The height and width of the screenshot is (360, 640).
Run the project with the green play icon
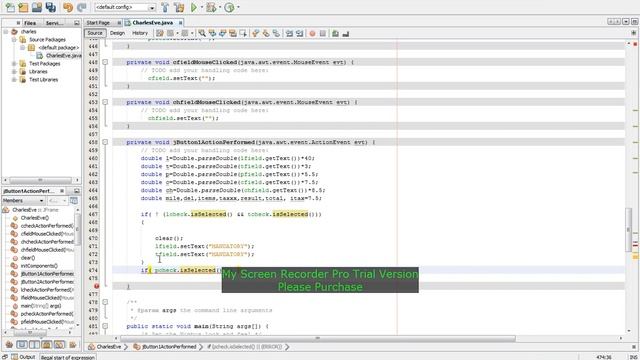coord(194,7)
